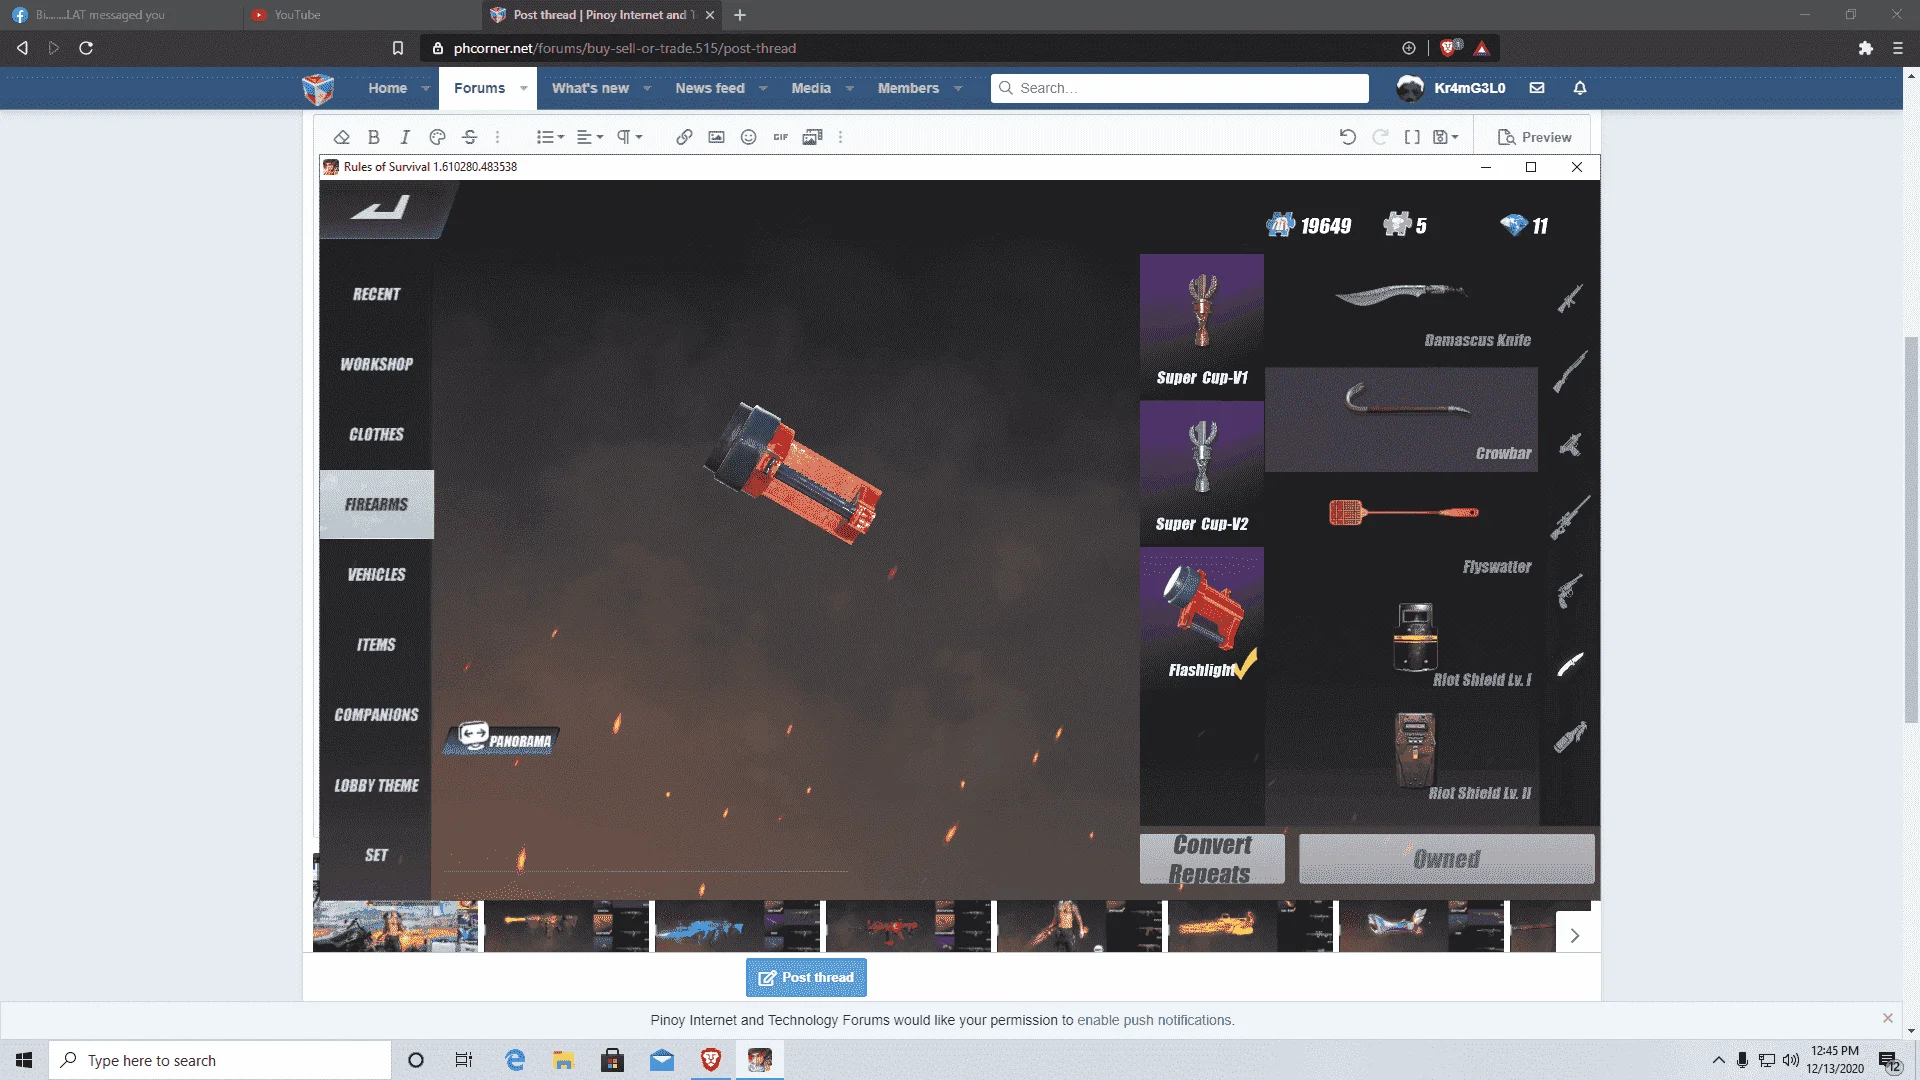
Task: Click the GIF insert icon
Action: click(780, 137)
